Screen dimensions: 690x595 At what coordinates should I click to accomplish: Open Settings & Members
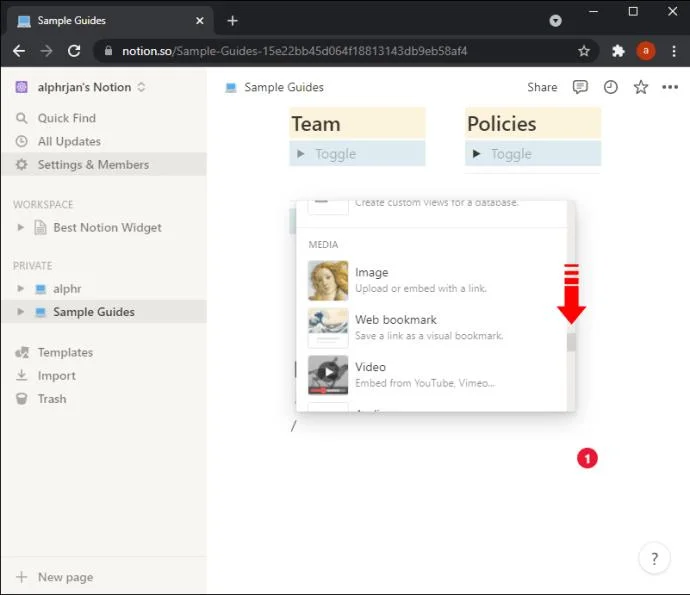[x=104, y=165]
